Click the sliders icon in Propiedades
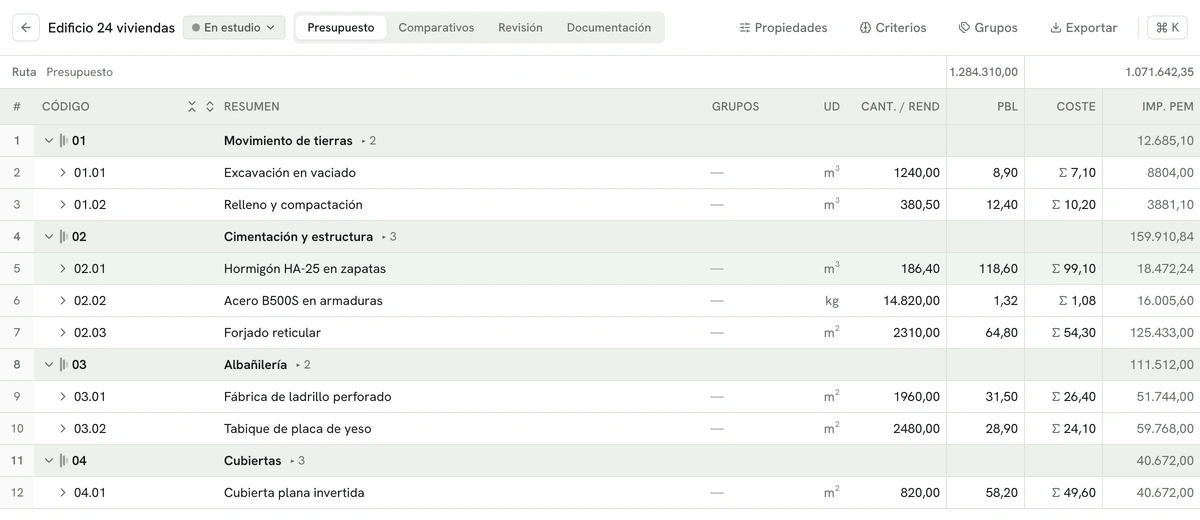This screenshot has height=520, width=1200. point(744,28)
